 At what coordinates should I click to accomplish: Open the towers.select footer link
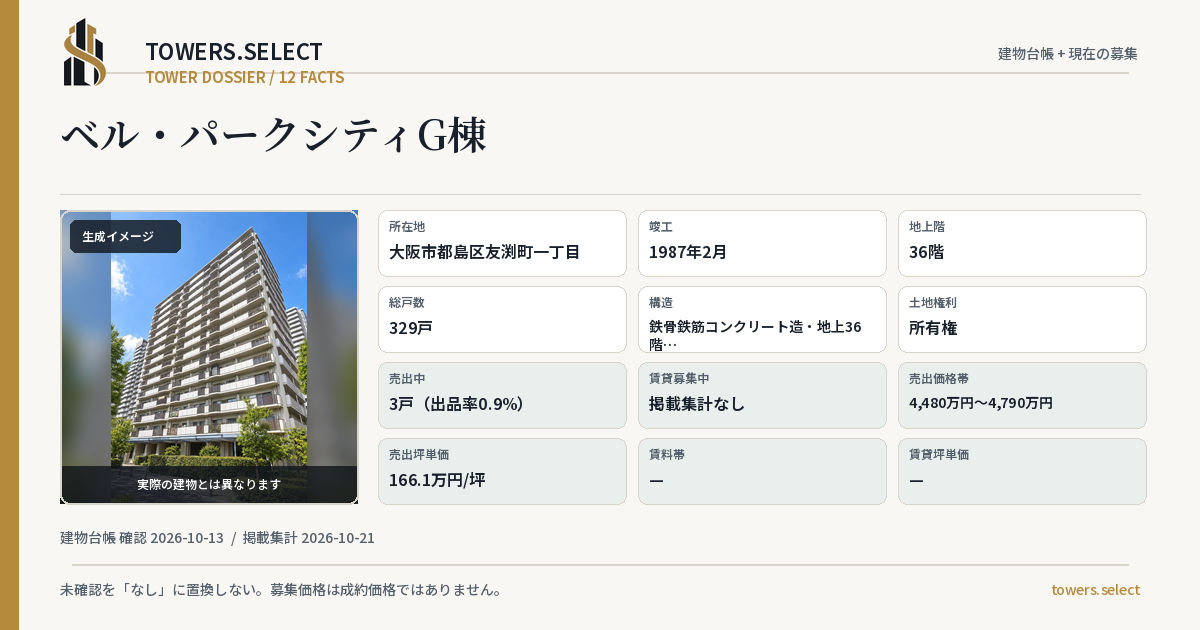pyautogui.click(x=1095, y=590)
